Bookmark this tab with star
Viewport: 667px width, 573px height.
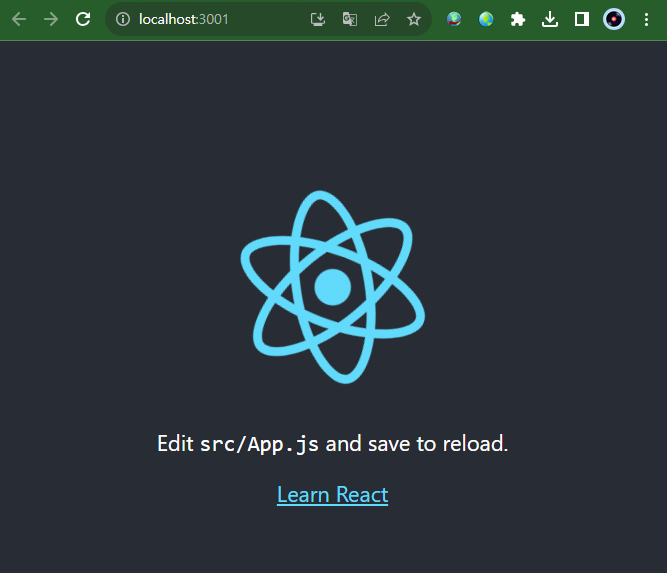(413, 19)
